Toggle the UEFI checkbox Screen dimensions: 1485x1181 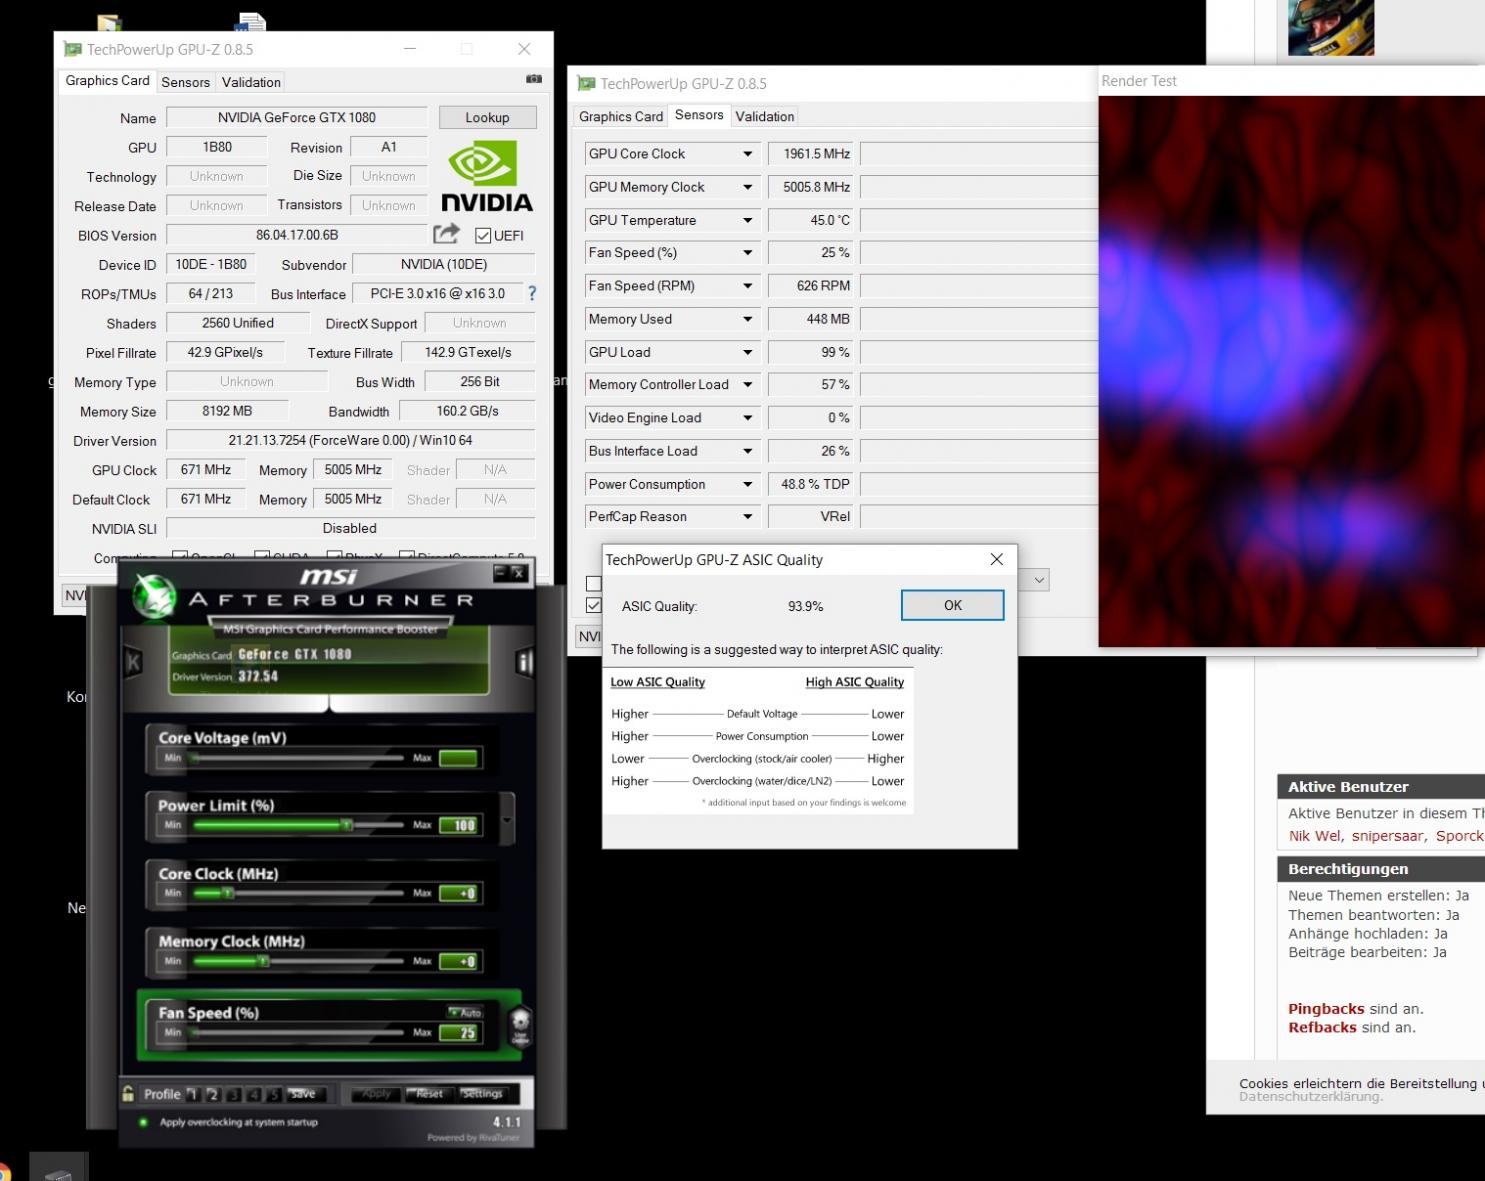(483, 236)
